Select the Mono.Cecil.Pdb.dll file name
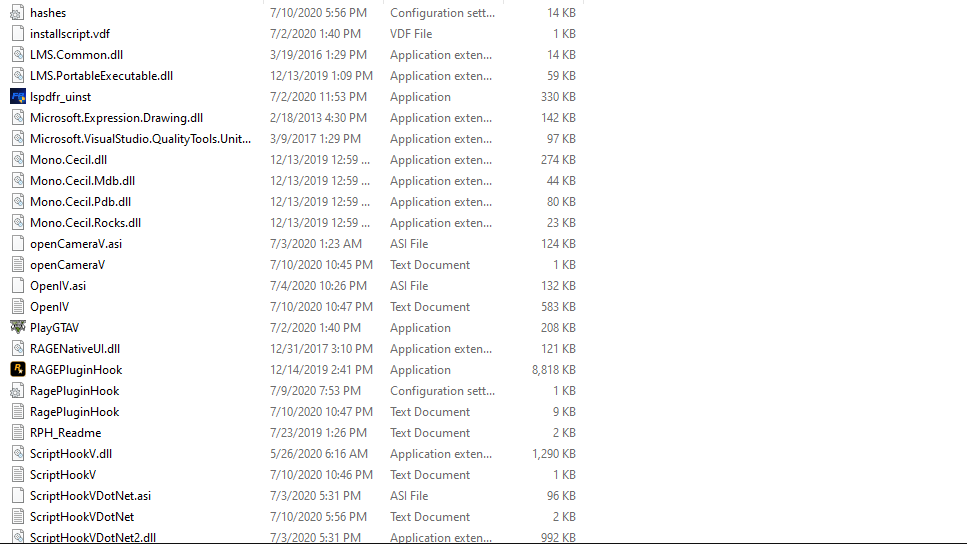Viewport: 967px width, 544px height. point(81,201)
